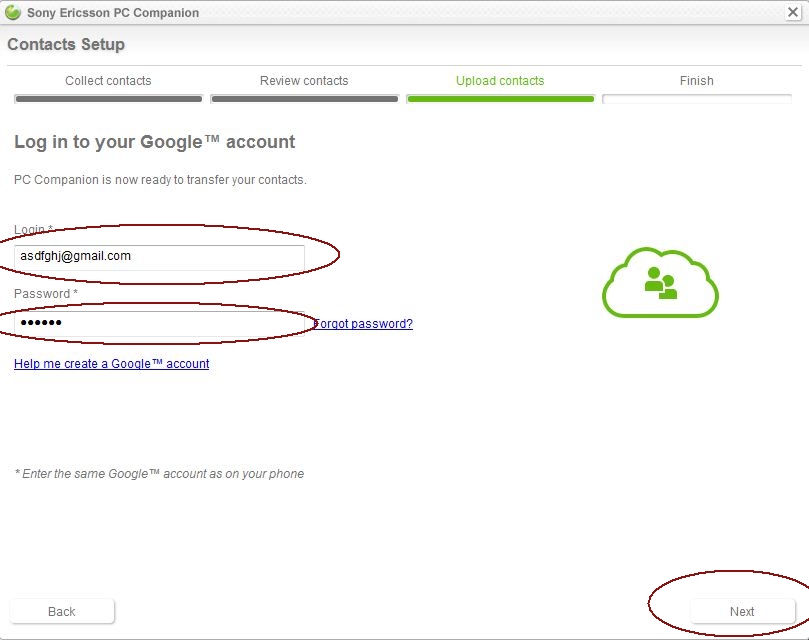The image size is (809, 640).
Task: Click the Collect contacts progress bar
Action: pyautogui.click(x=108, y=99)
